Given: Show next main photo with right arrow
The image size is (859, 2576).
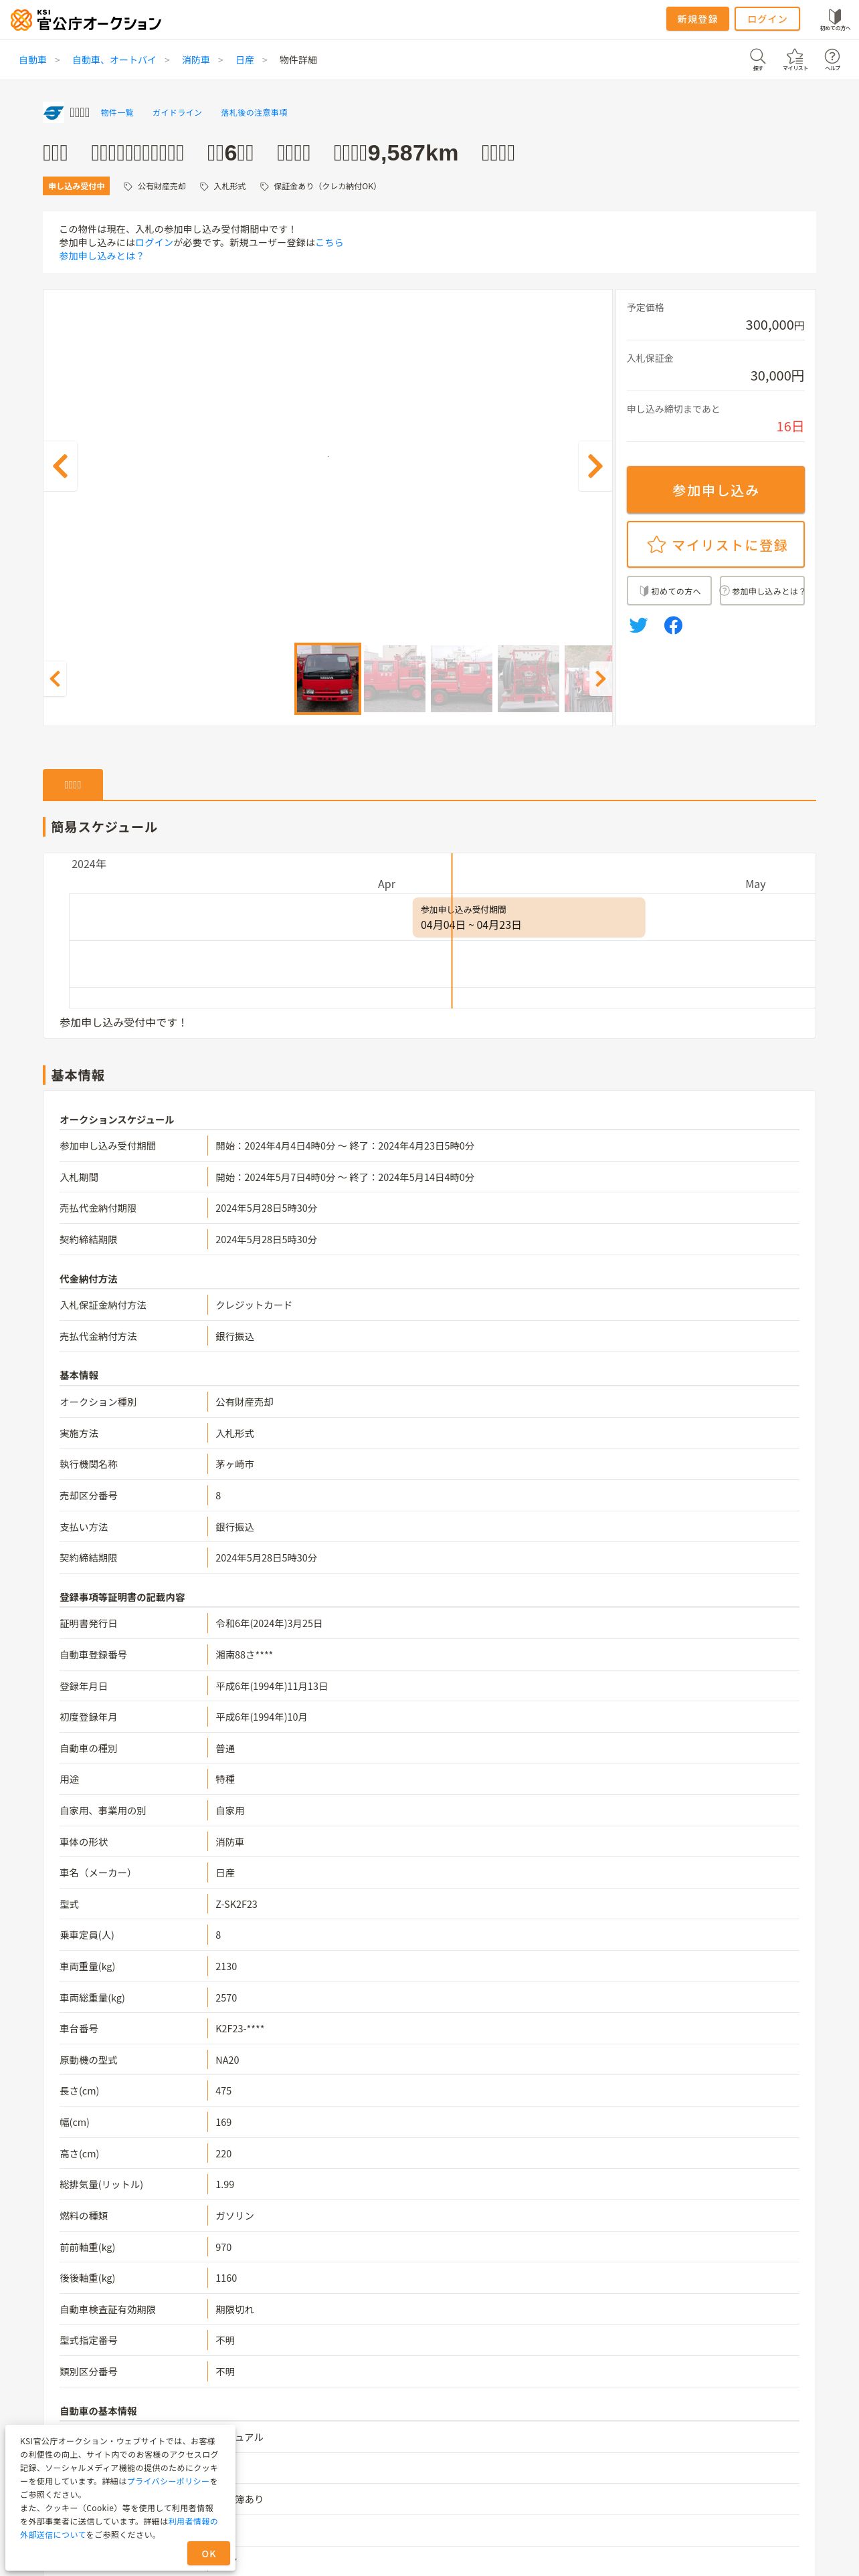Looking at the screenshot, I should click(x=595, y=466).
